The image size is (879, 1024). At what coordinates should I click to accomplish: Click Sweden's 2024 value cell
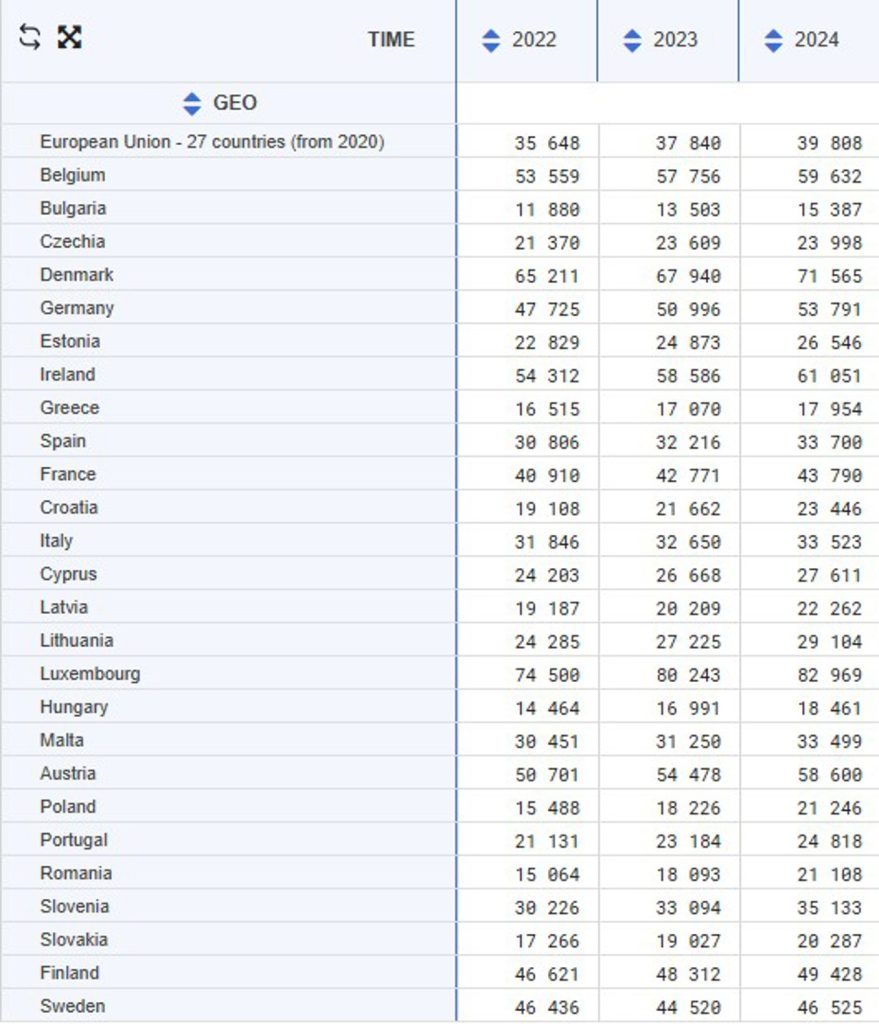pos(831,1005)
